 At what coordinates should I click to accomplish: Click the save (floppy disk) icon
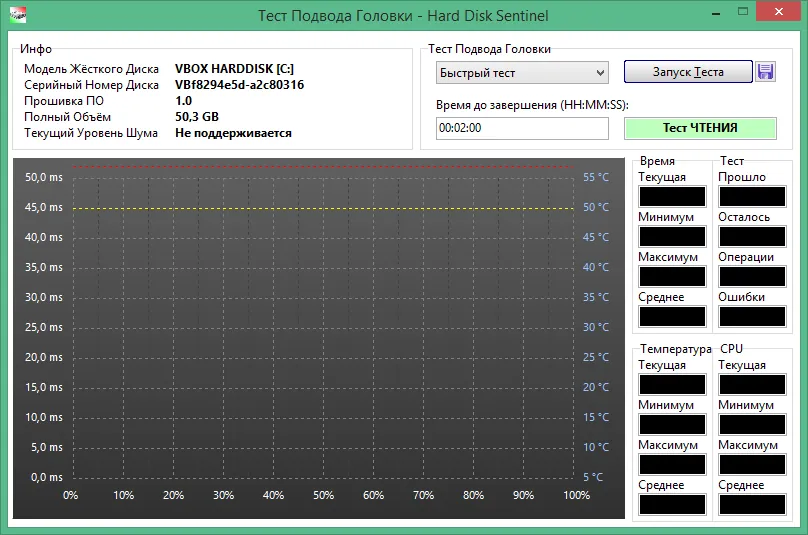[765, 72]
